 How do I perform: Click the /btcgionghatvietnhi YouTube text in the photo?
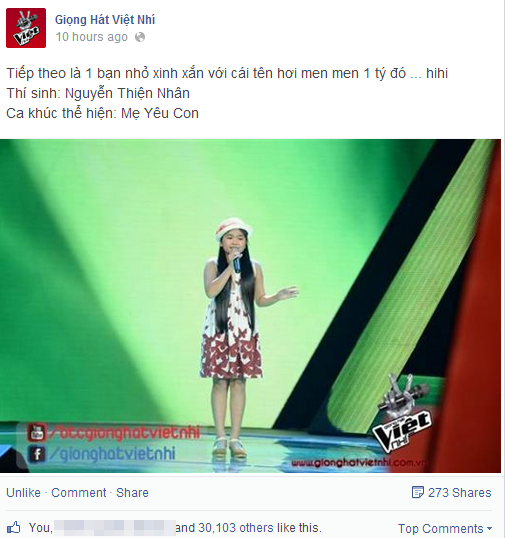125,433
